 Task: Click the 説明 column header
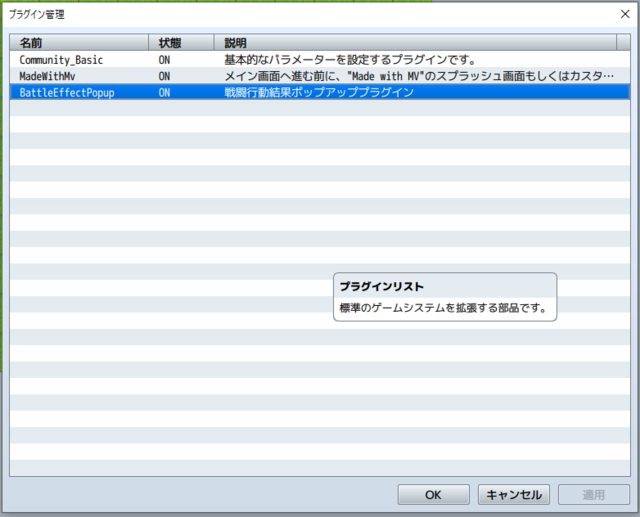[x=415, y=42]
